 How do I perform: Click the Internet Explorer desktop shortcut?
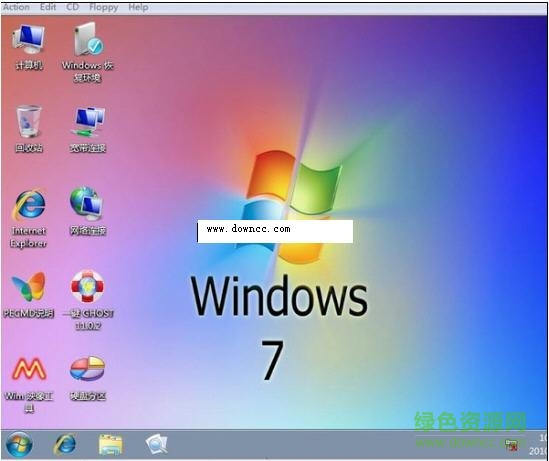pos(29,218)
